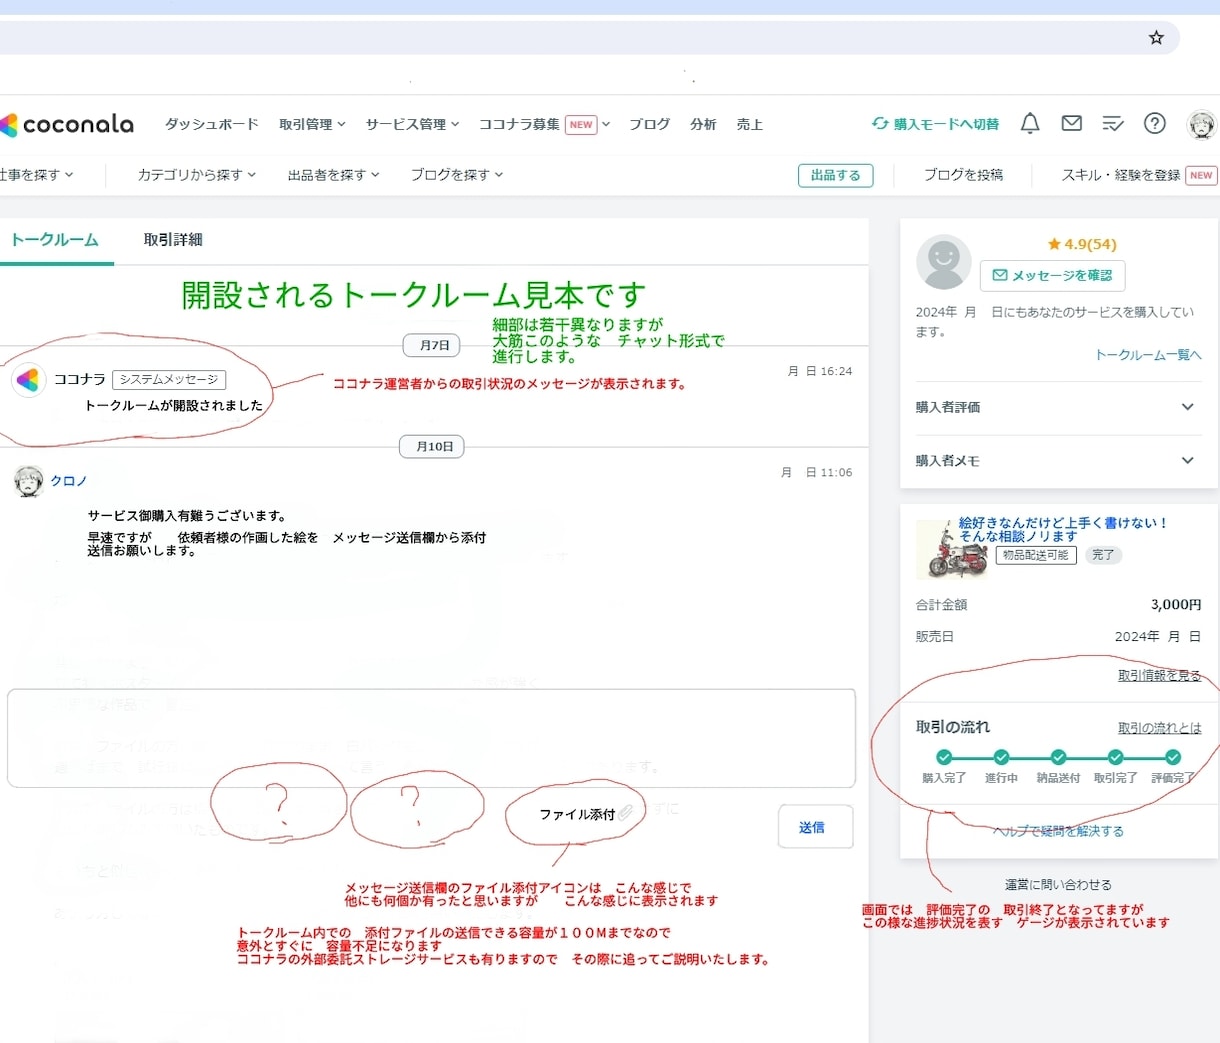Expand the 仕事を探す dropdown

click(36, 174)
